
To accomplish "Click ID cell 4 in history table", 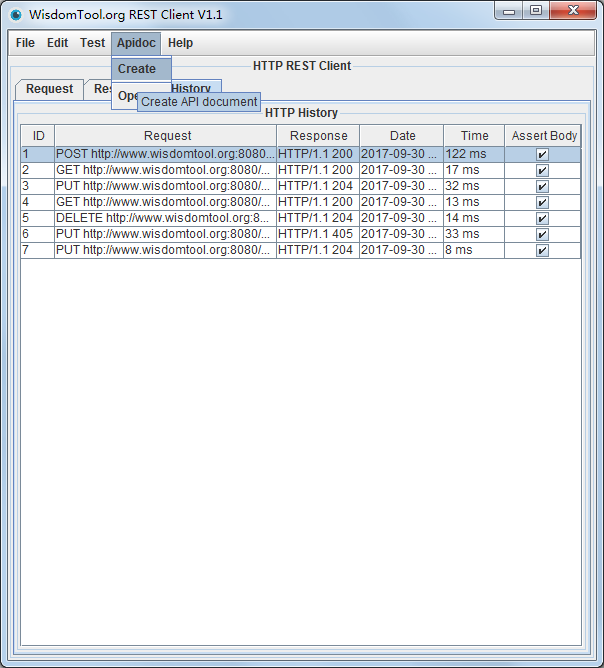I will click(37, 202).
